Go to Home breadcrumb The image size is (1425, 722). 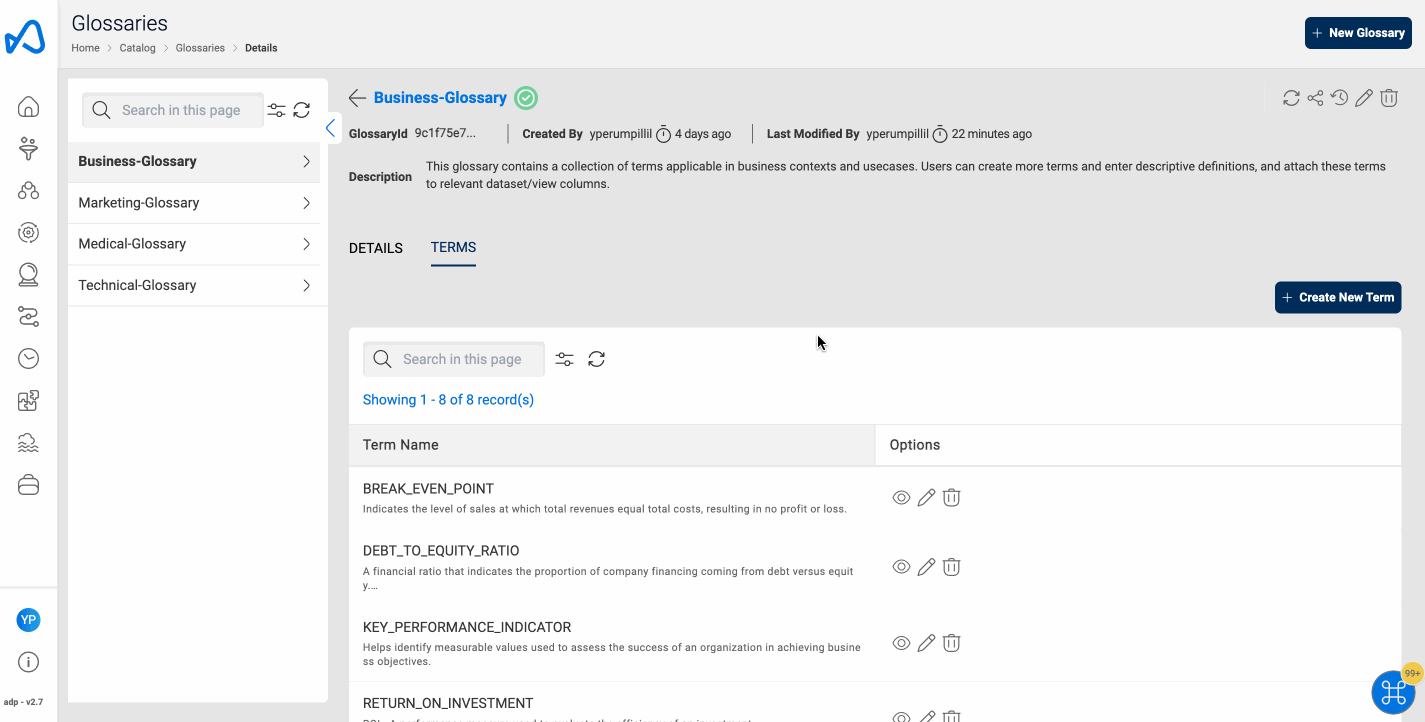coord(85,48)
